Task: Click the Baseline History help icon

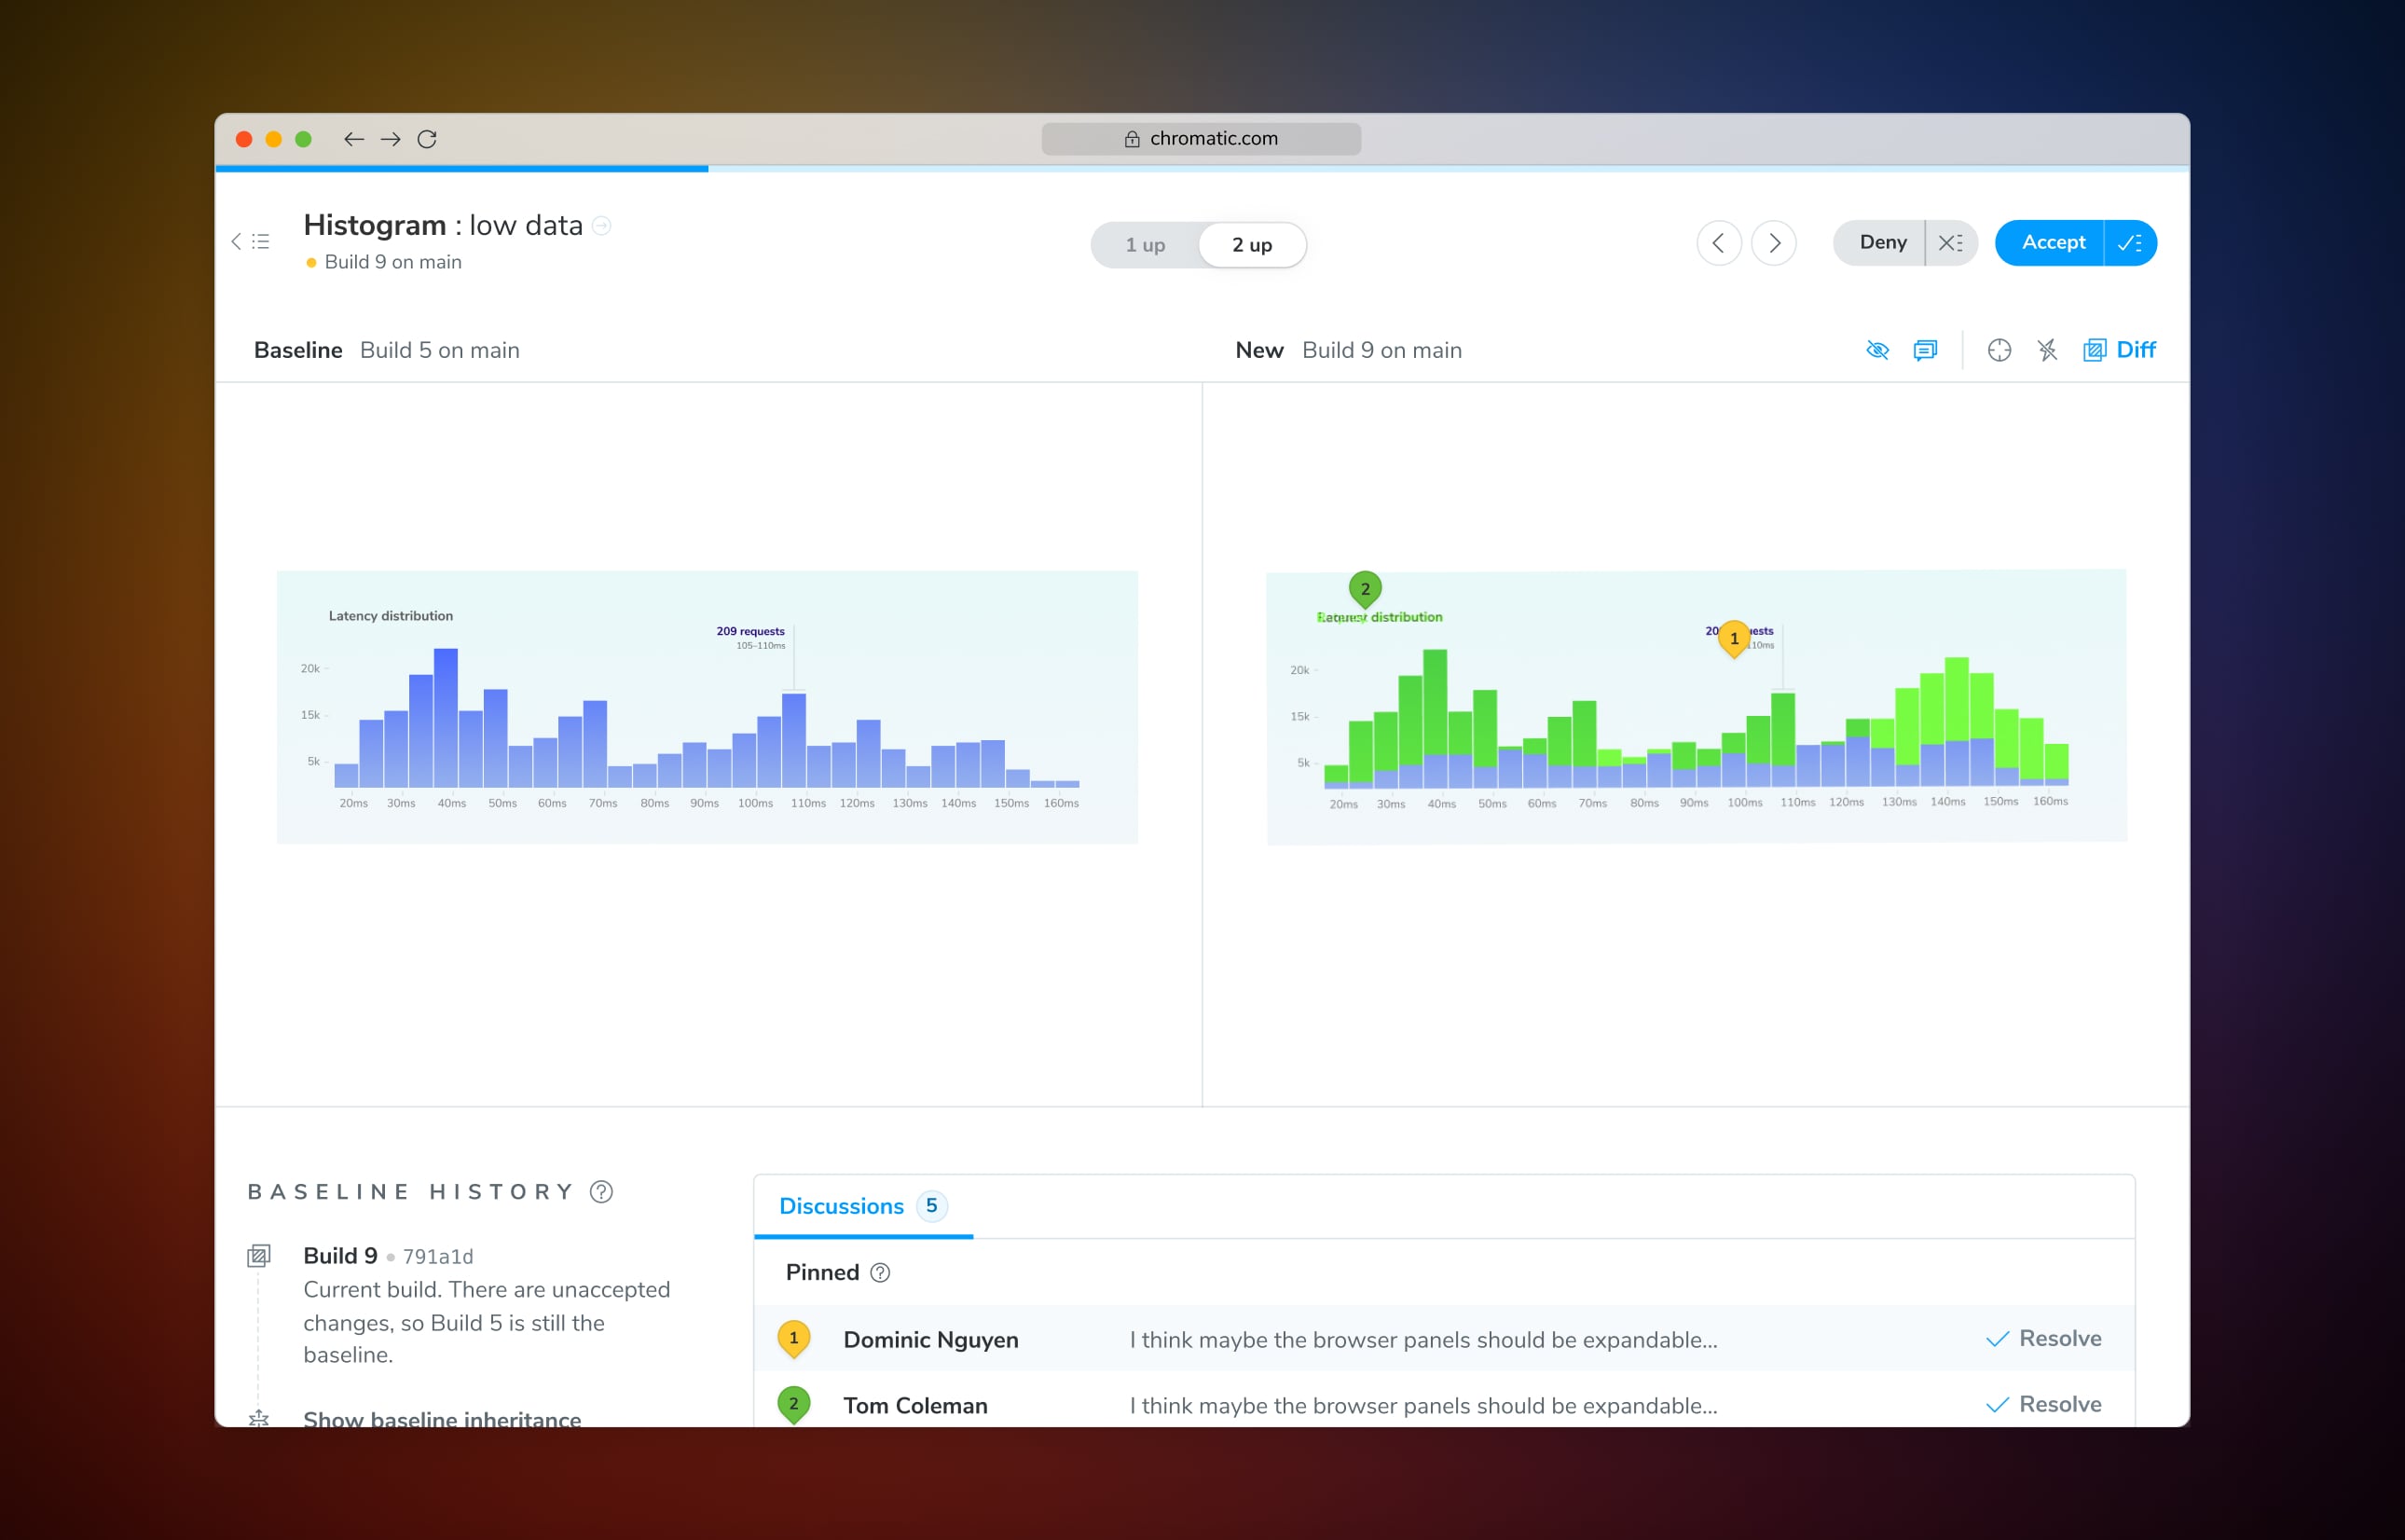Action: [x=601, y=1192]
